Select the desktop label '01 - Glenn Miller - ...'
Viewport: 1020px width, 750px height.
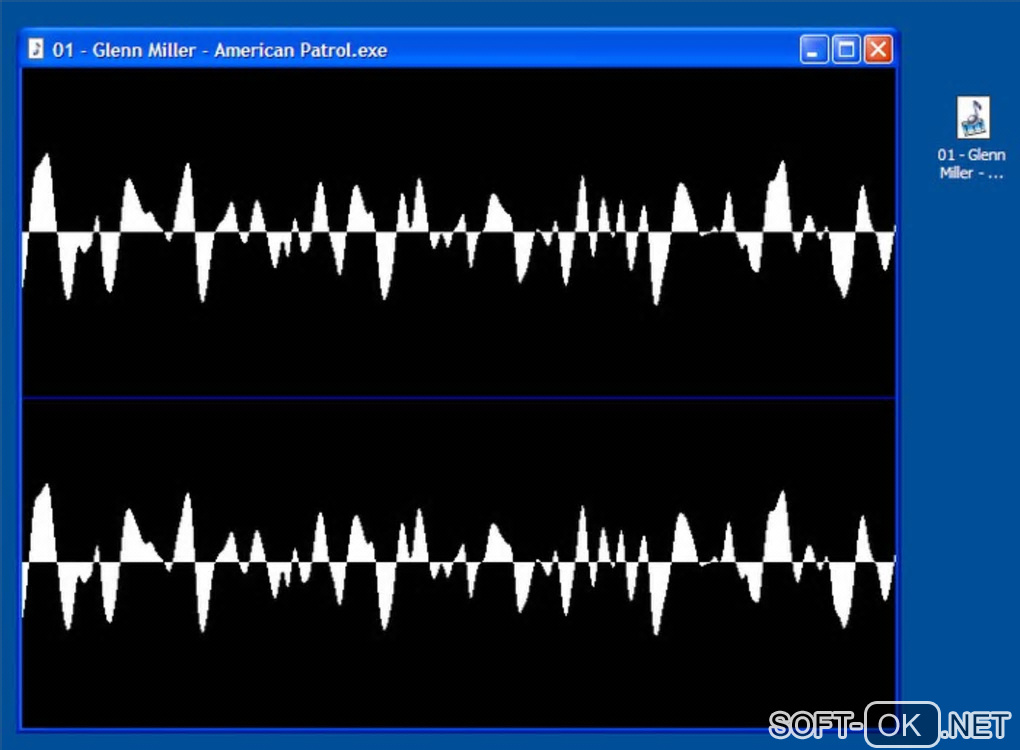971,164
